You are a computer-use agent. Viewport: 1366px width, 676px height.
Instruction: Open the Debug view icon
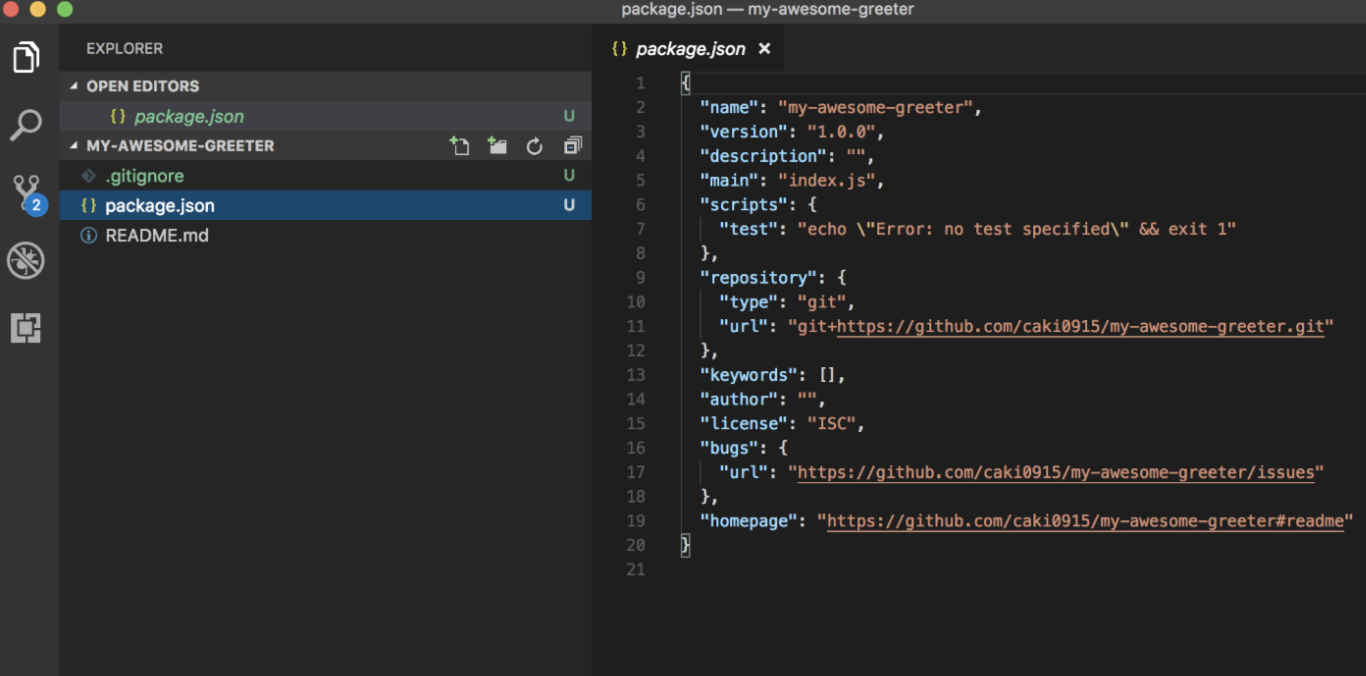[26, 261]
